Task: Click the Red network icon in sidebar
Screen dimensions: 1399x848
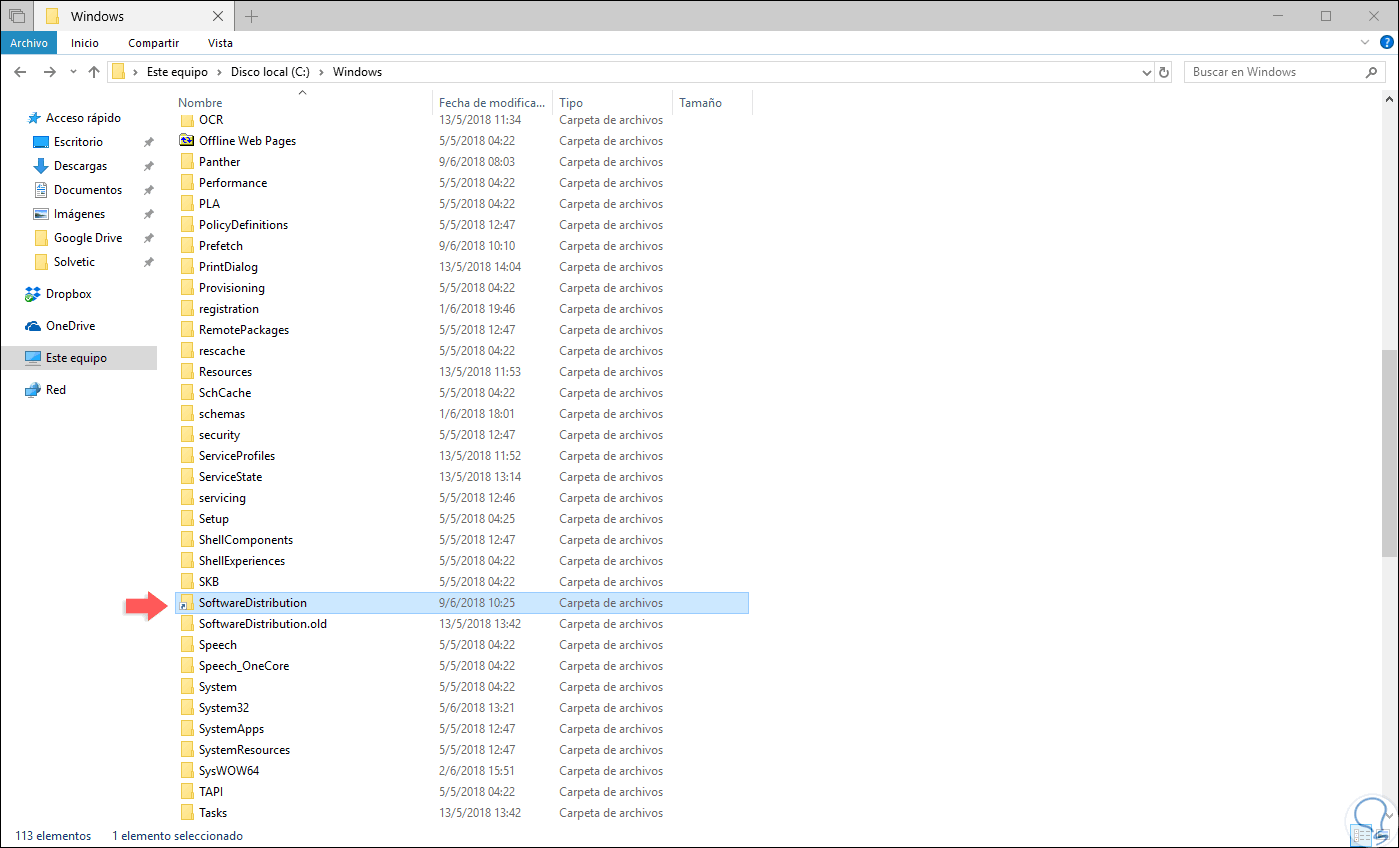Action: point(34,390)
